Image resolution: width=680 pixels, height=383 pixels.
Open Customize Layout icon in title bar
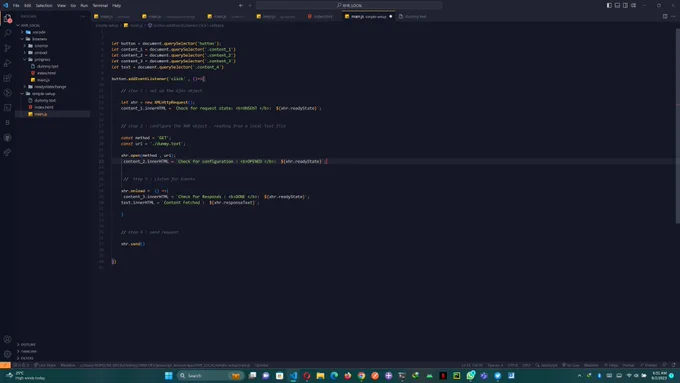(x=634, y=5)
